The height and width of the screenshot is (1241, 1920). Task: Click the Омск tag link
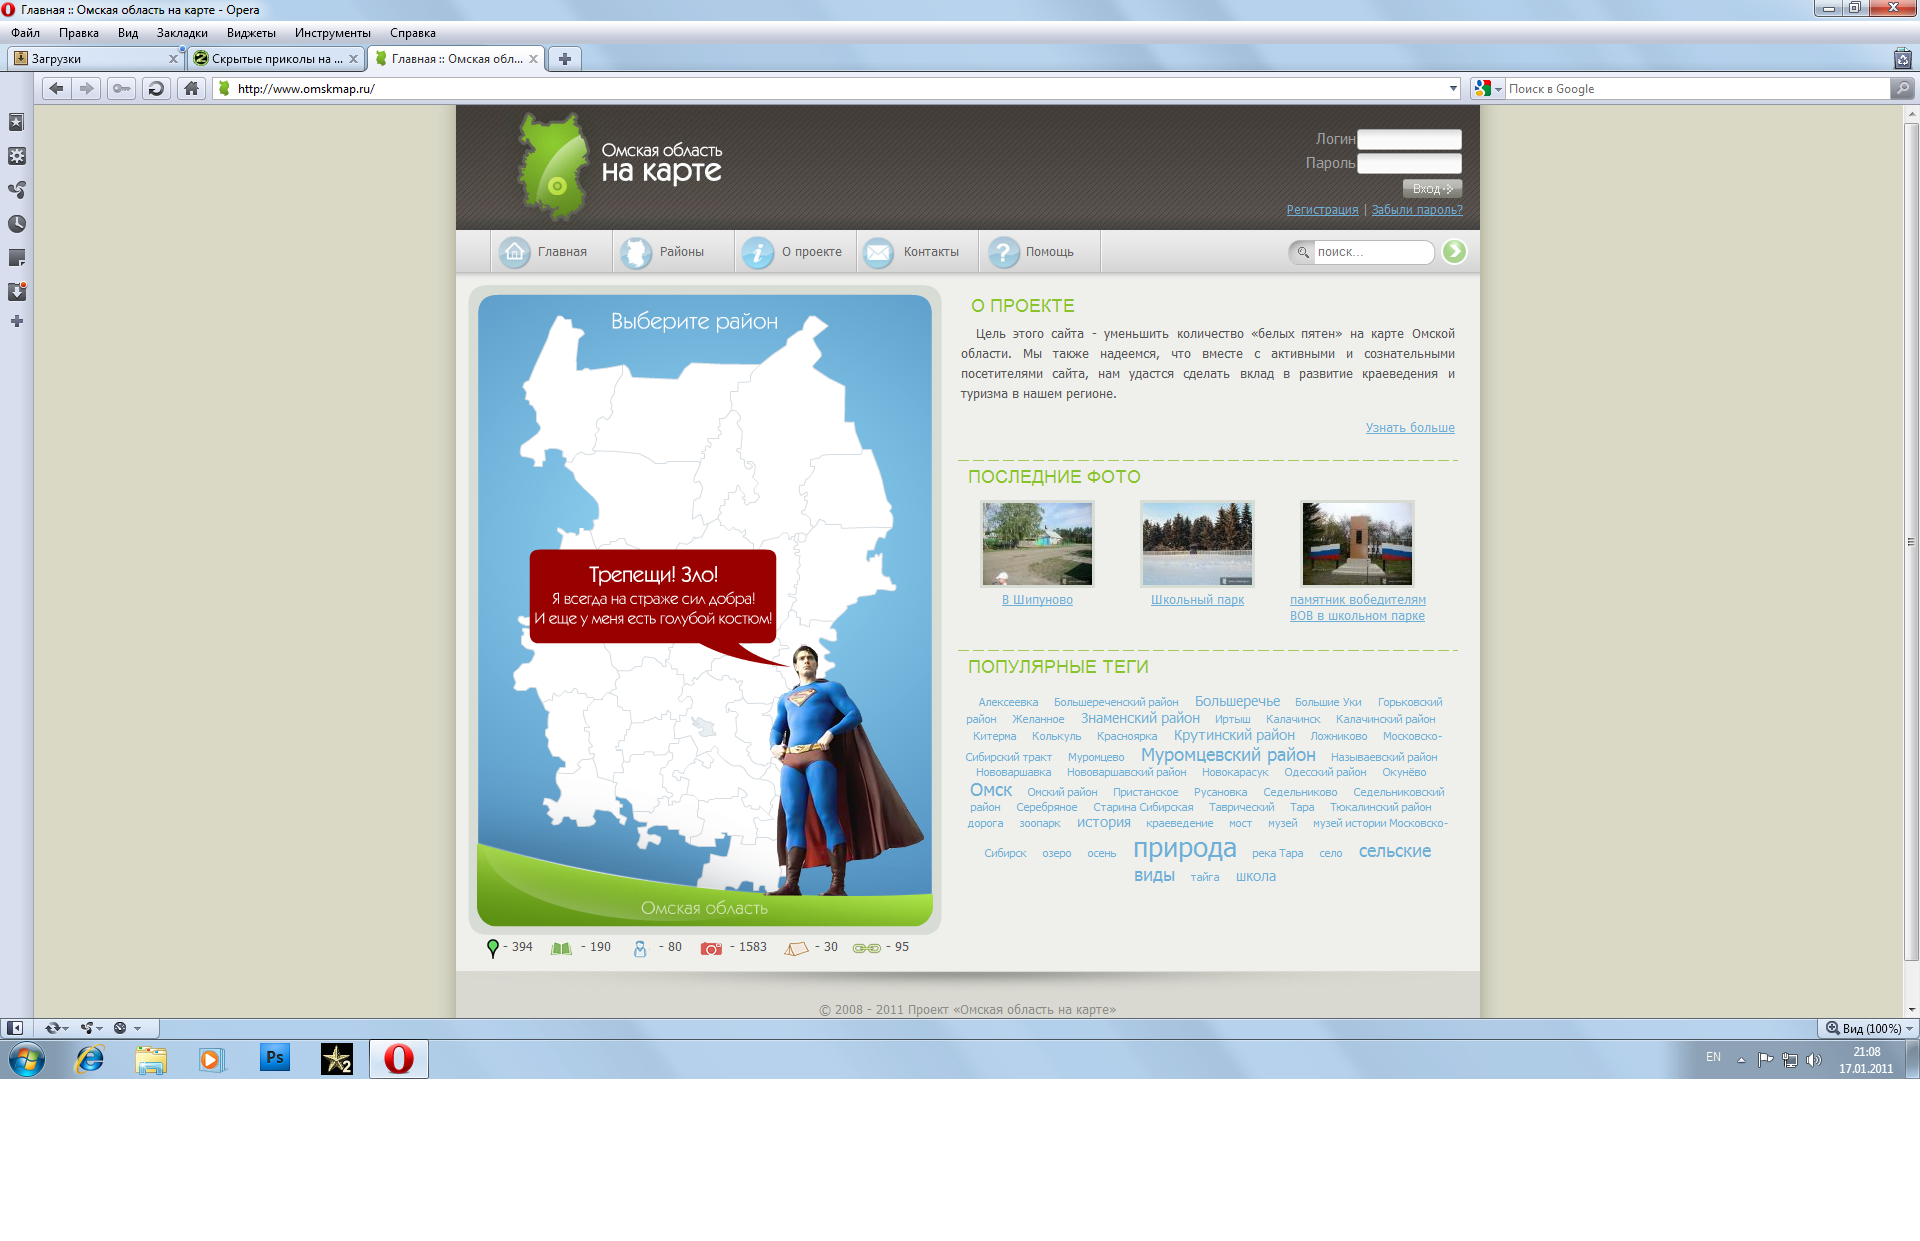[990, 790]
